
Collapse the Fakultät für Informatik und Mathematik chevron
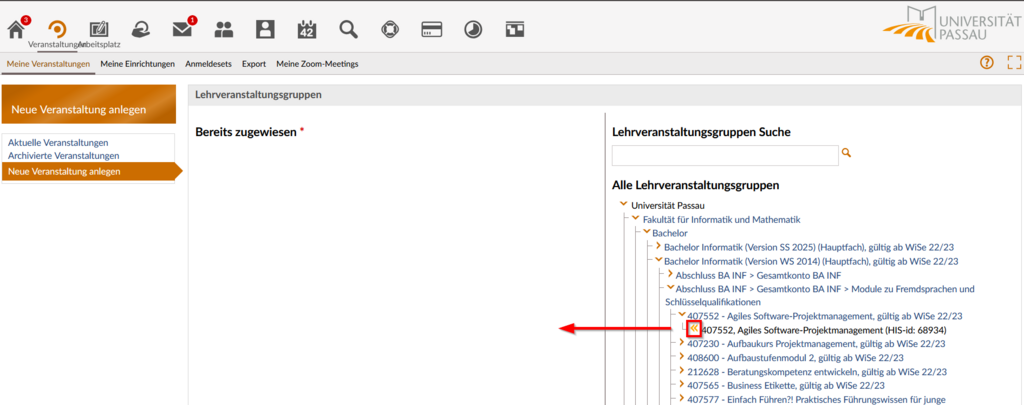[635, 218]
